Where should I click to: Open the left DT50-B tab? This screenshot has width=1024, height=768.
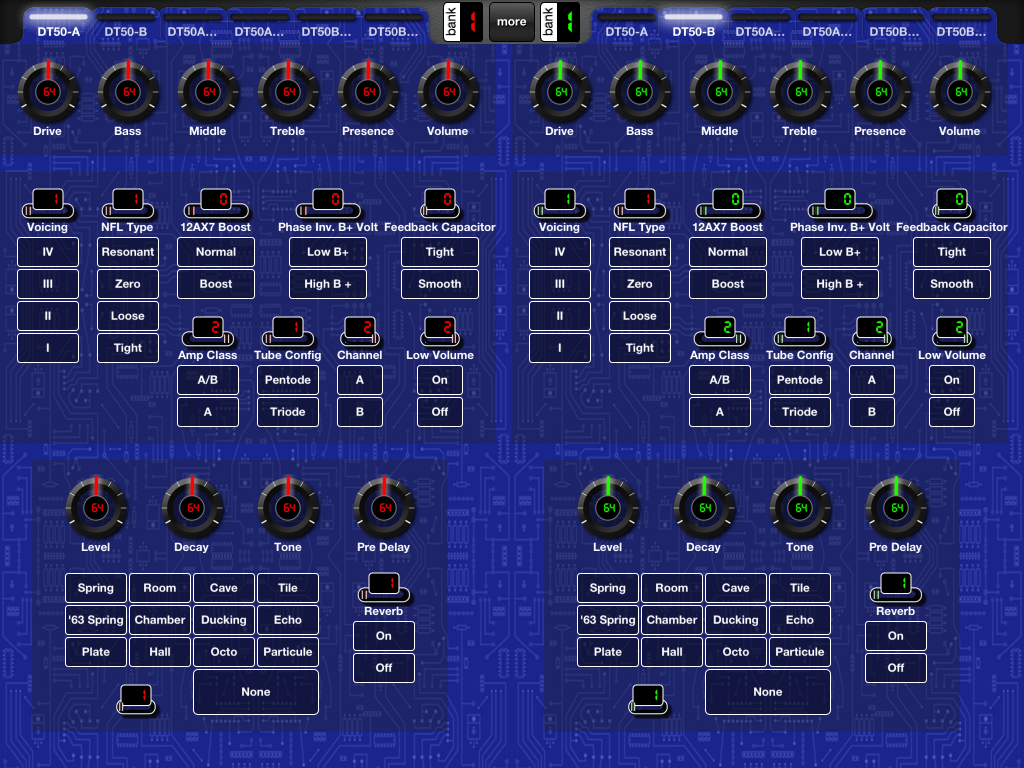[x=125, y=26]
